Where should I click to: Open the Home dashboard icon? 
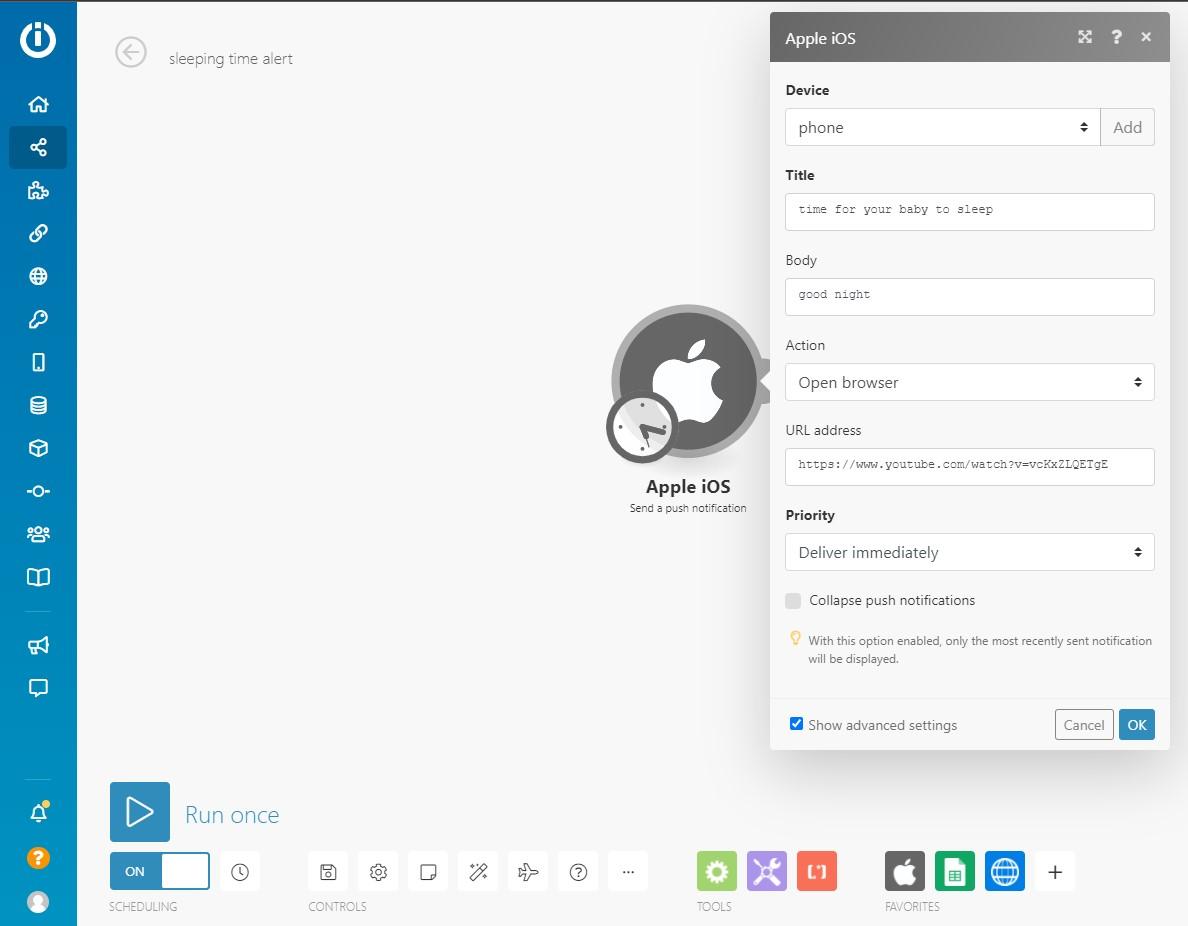[x=38, y=104]
